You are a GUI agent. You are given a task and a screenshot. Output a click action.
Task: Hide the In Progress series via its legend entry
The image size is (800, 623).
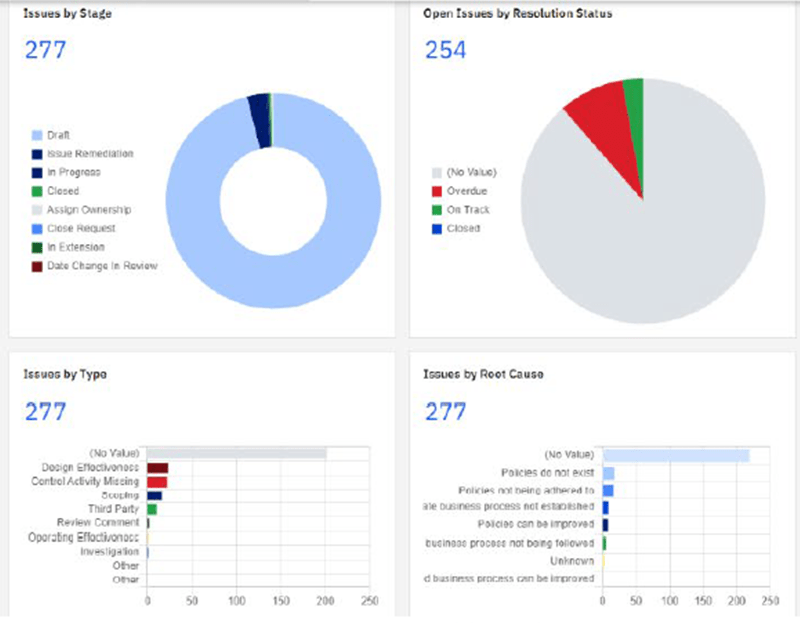tap(34, 172)
